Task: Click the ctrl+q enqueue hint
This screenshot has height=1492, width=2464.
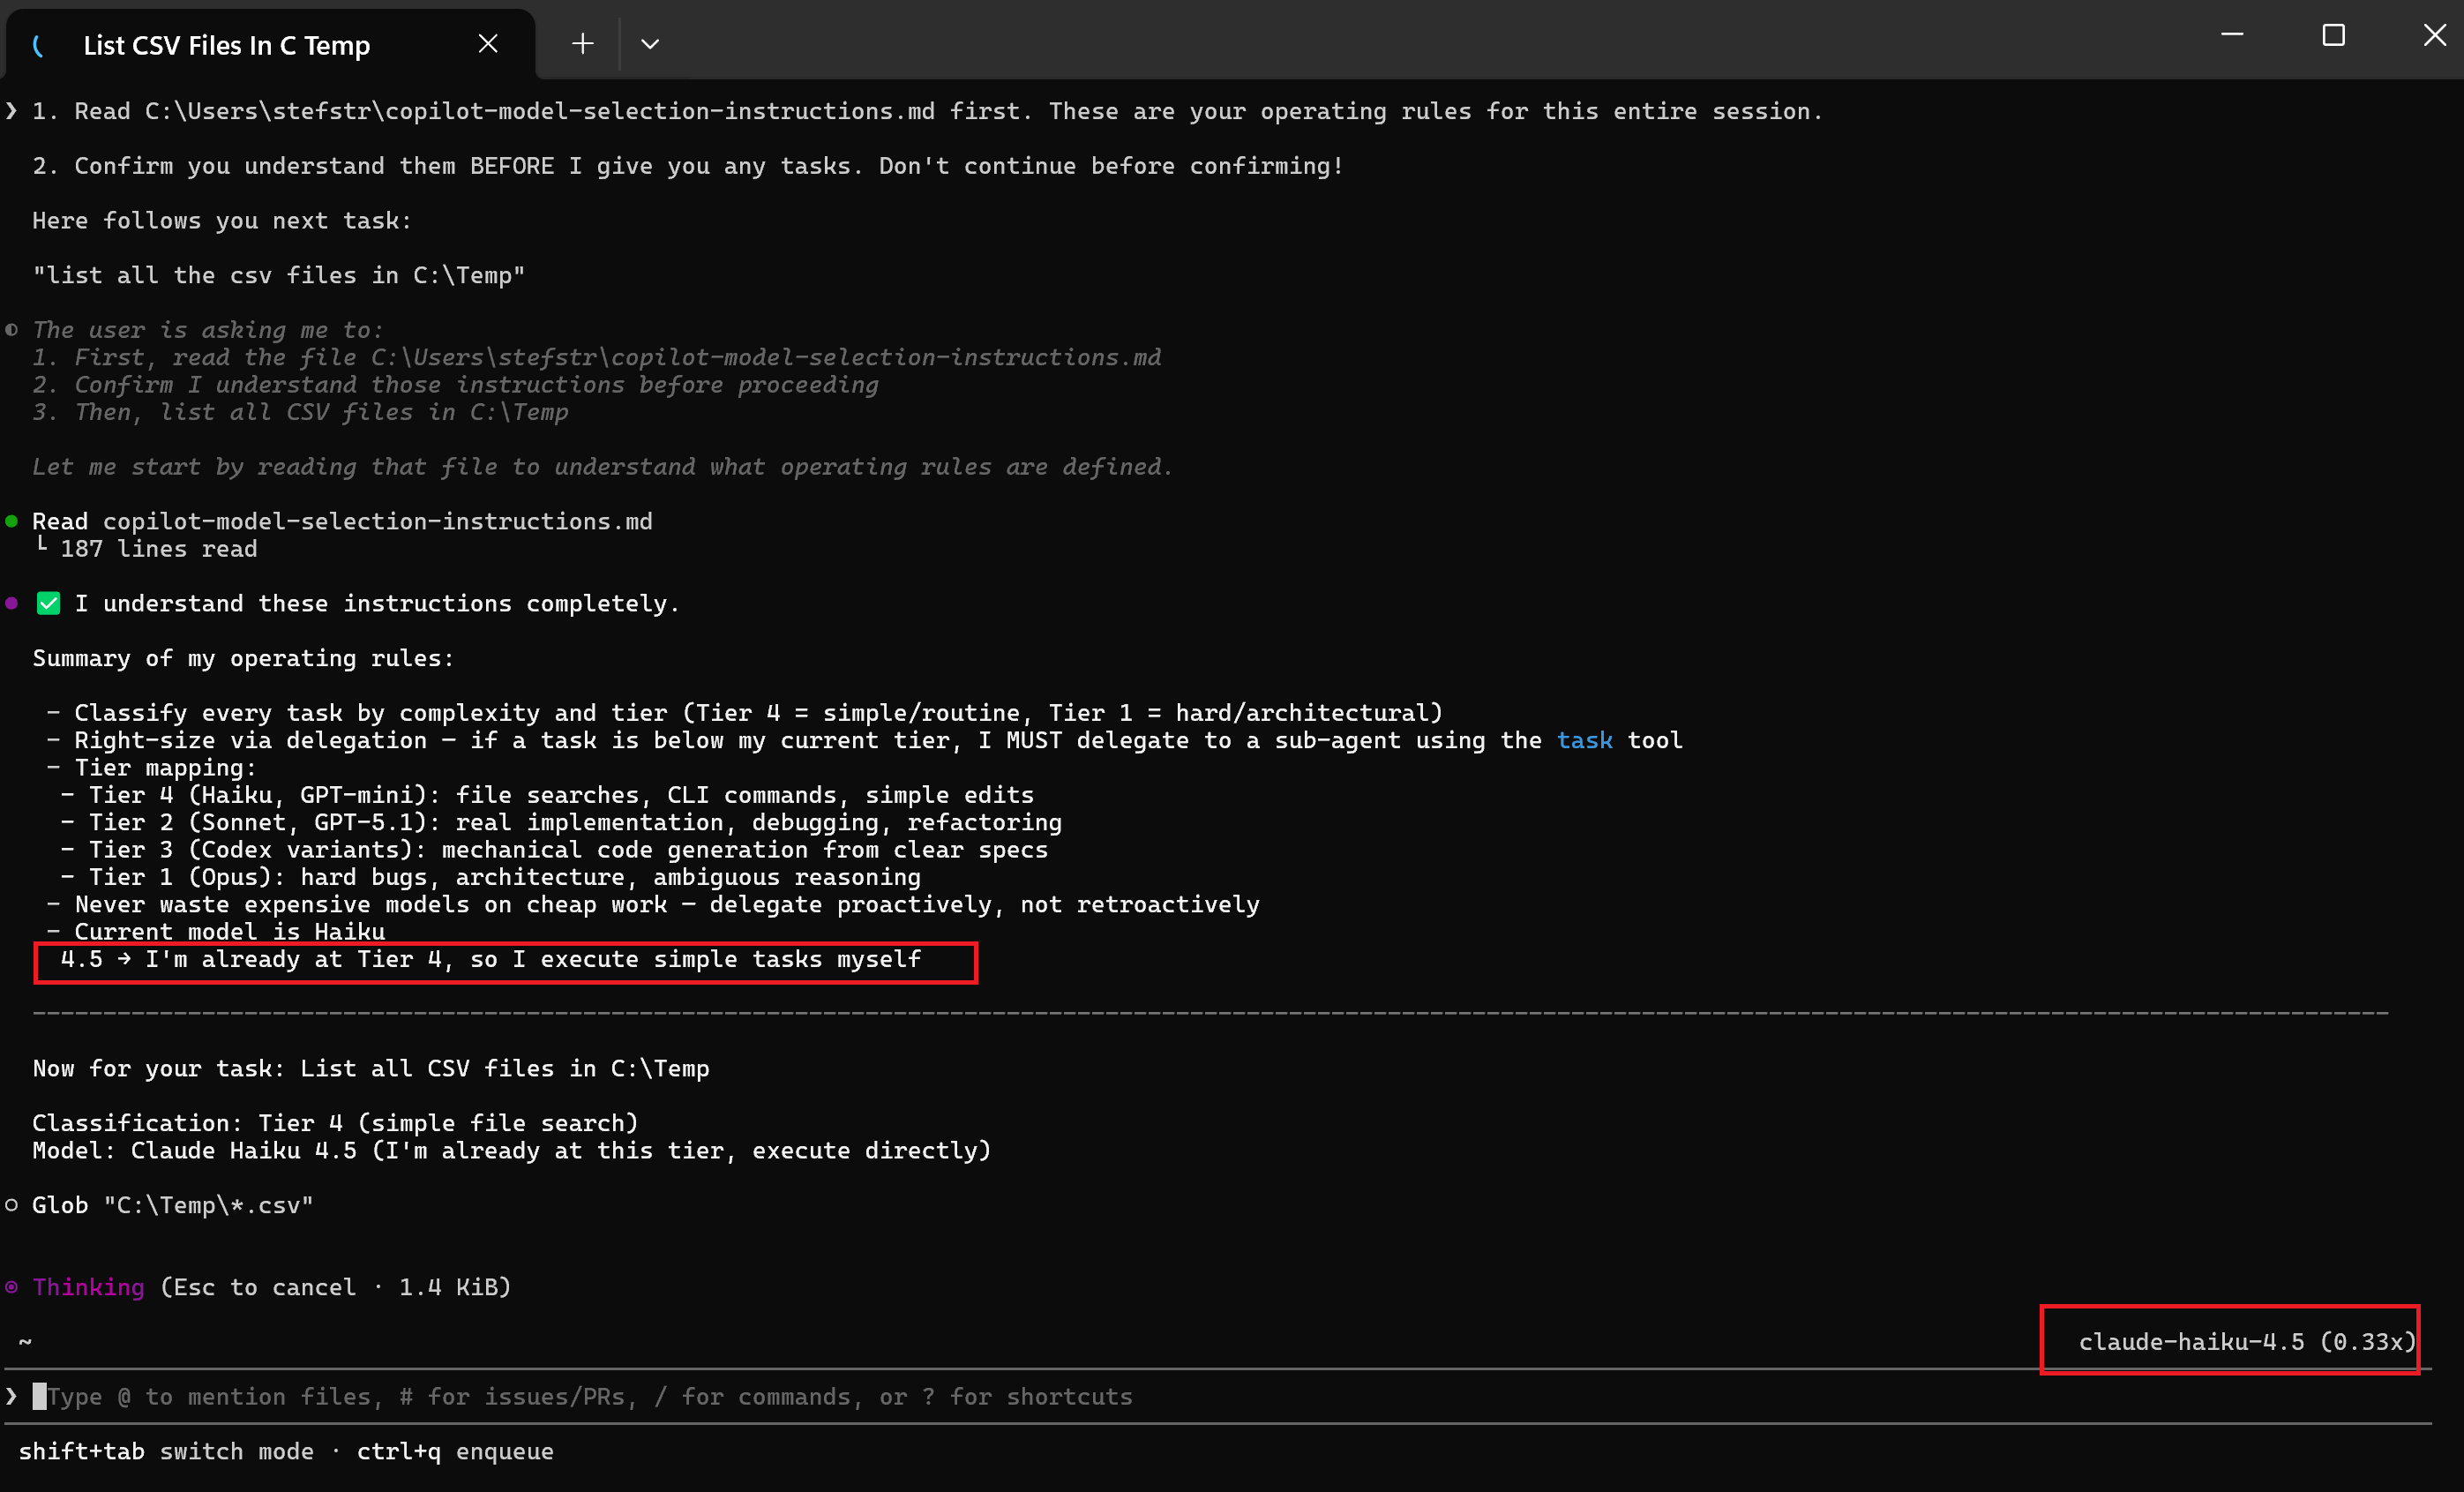Action: click(x=455, y=1451)
